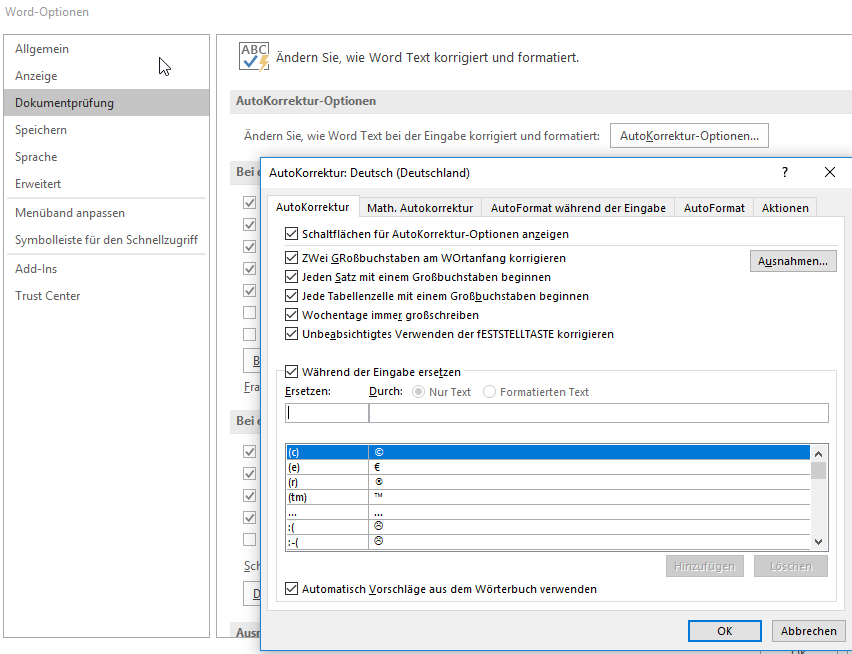Viewport: 852px width, 654px height.
Task: Click the Ersetzen input field
Action: tap(327, 413)
